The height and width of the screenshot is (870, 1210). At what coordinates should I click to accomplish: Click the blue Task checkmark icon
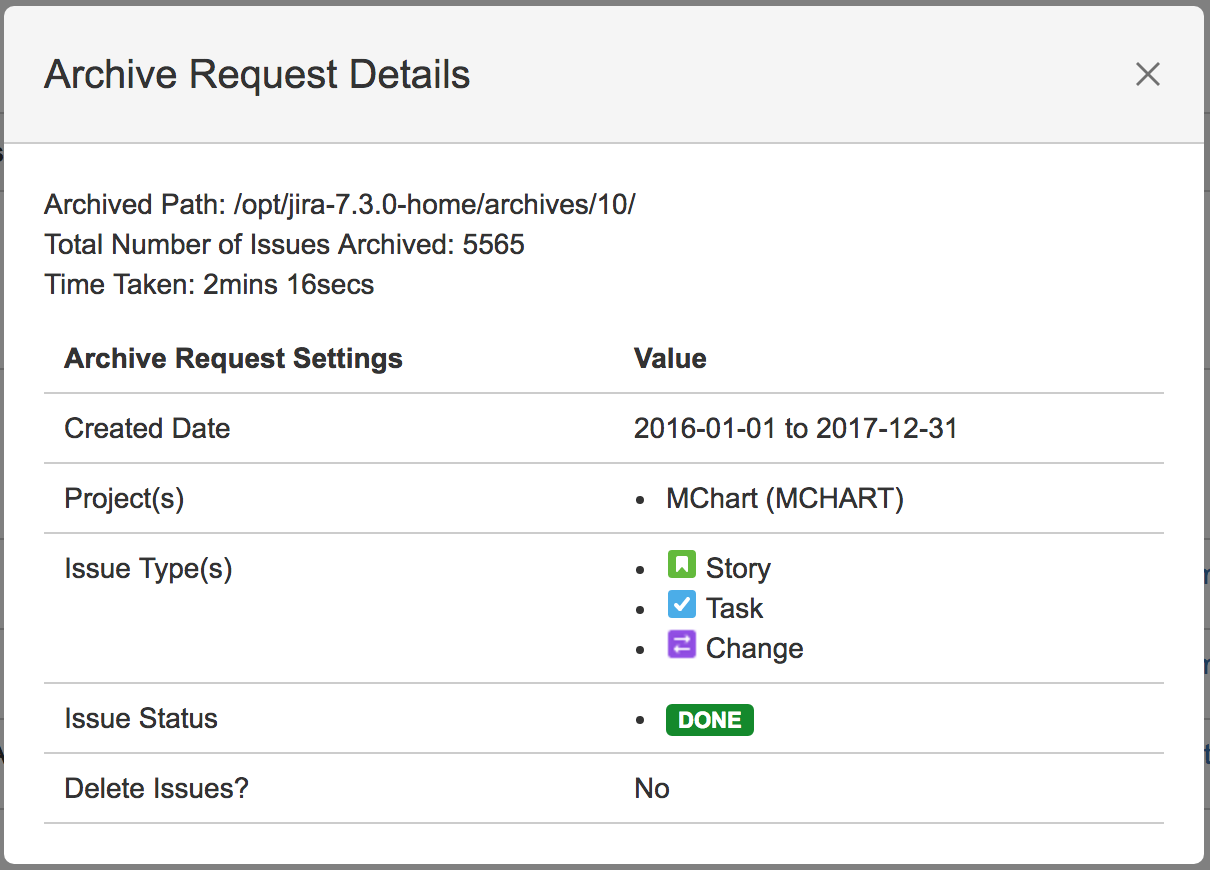681,605
